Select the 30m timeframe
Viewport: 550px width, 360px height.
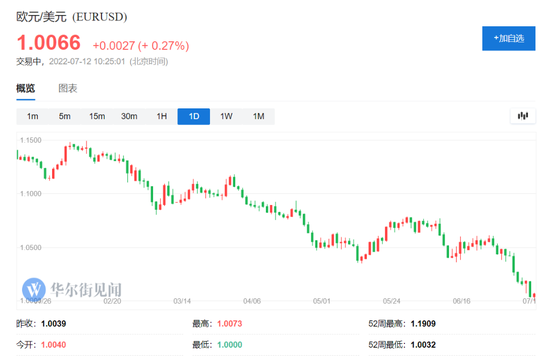click(x=129, y=116)
